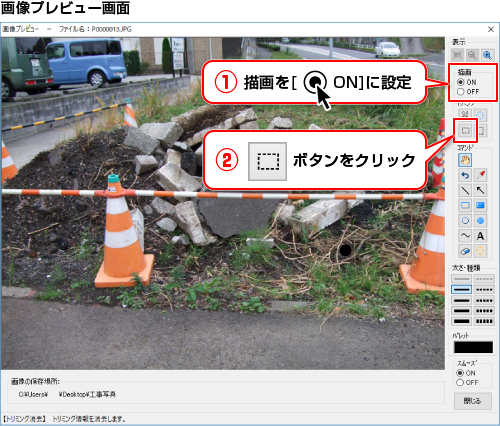Select the arrow drawing tool
Viewport: 500px width, 426px height.
pyautogui.click(x=480, y=190)
